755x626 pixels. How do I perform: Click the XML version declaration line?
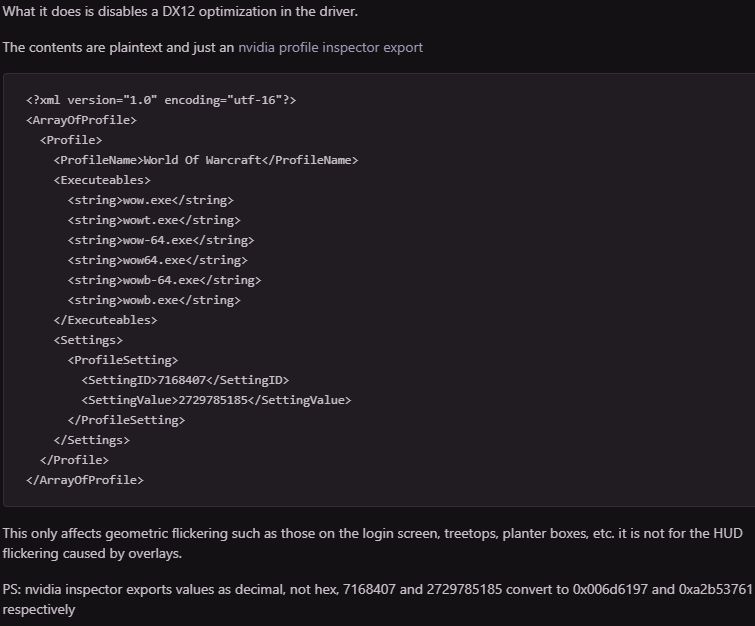161,100
